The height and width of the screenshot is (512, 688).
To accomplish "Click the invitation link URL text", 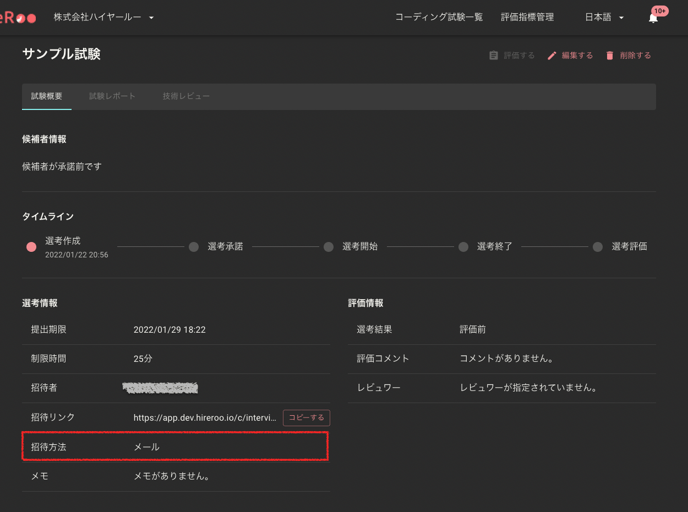I will pyautogui.click(x=205, y=418).
